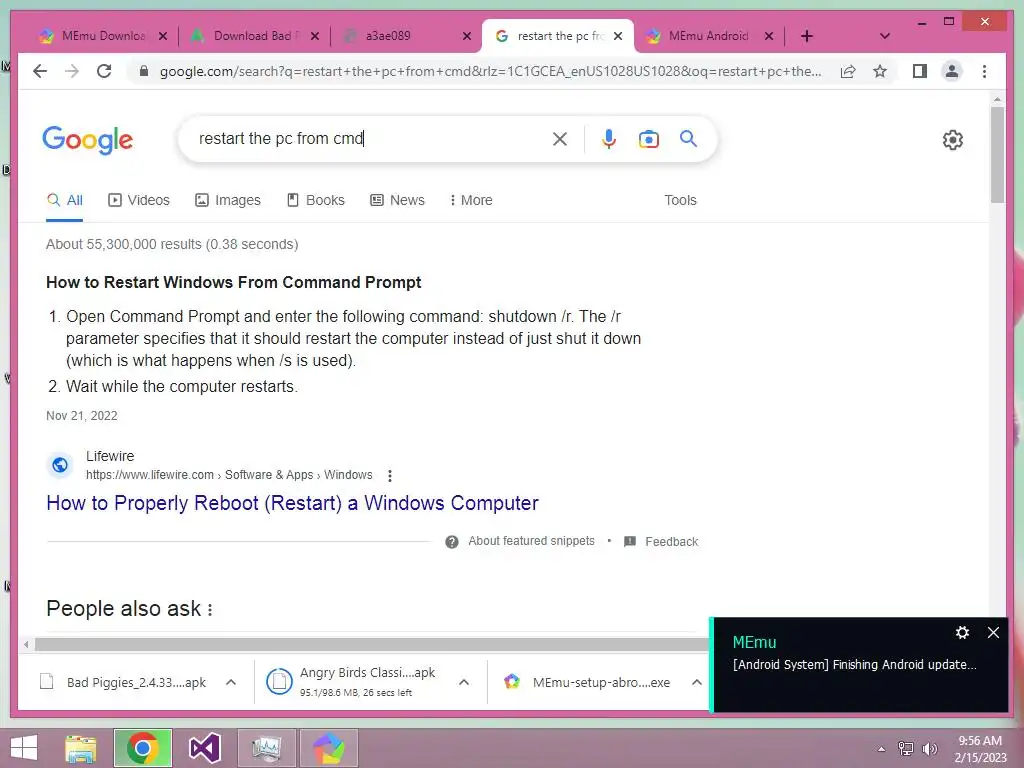Click the address bar URL

pos(490,71)
